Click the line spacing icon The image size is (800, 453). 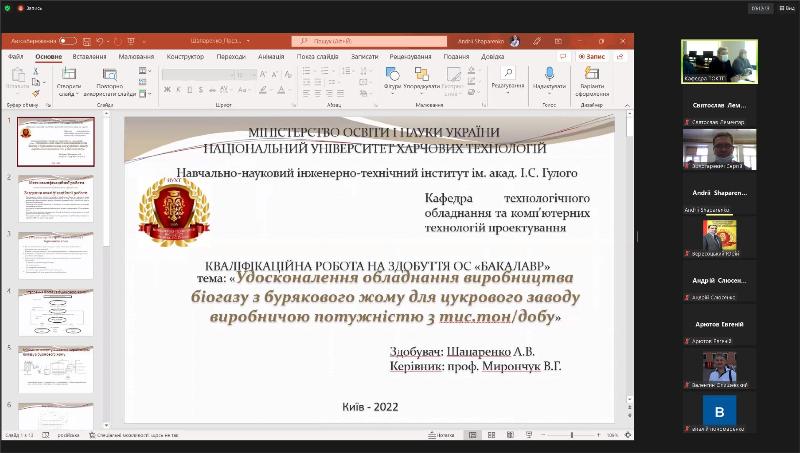coord(346,71)
